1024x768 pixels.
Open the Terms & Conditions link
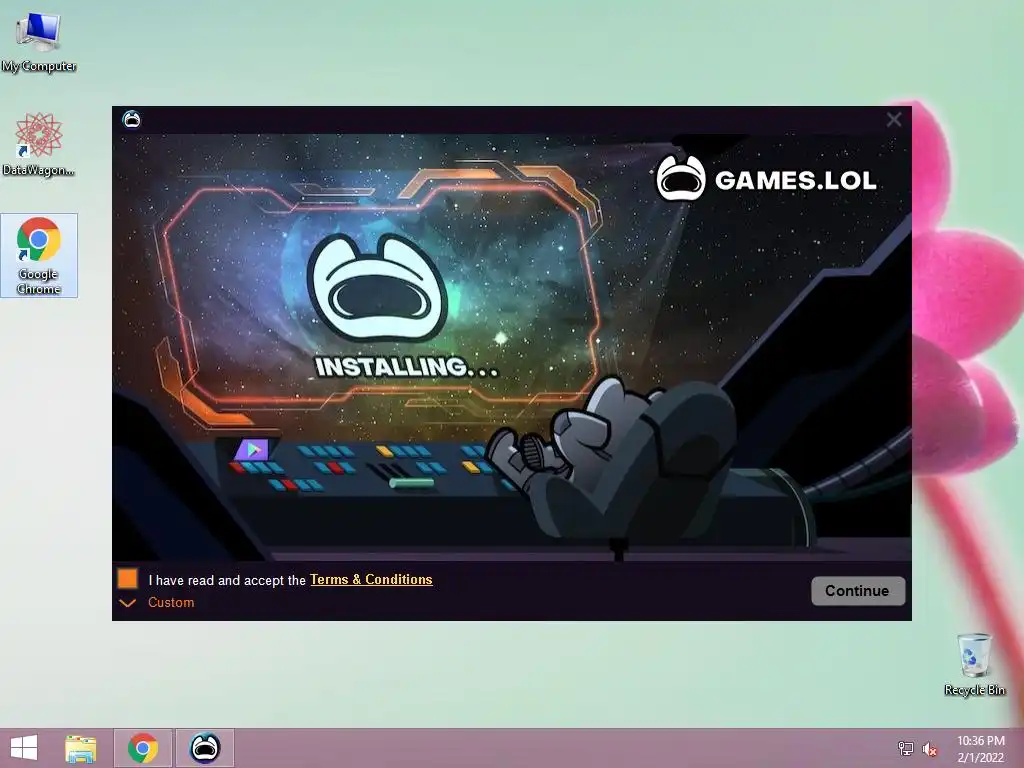tap(371, 579)
